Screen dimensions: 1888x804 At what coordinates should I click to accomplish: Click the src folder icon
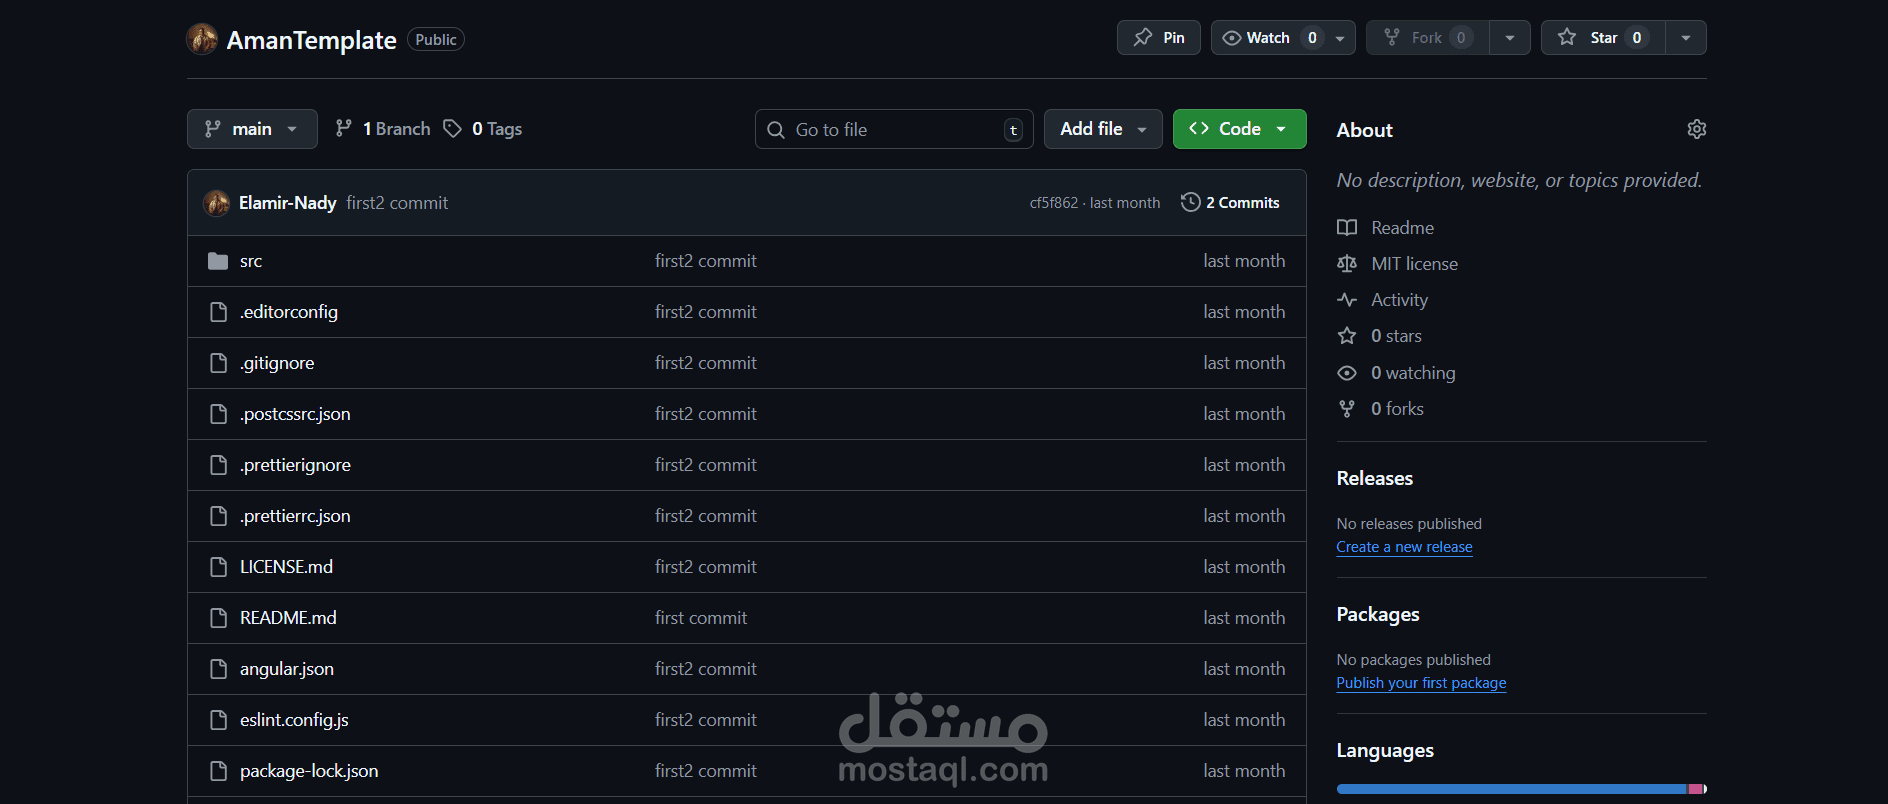pyautogui.click(x=218, y=261)
